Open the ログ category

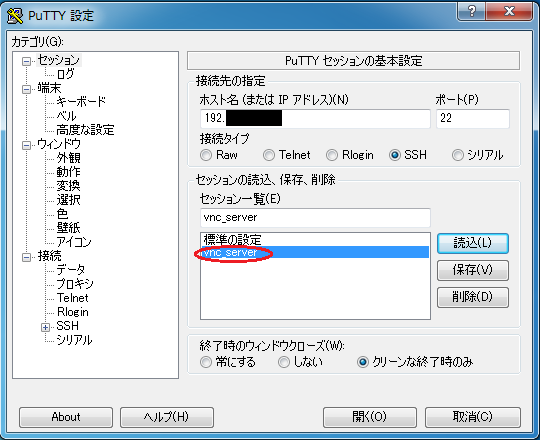[x=65, y=74]
